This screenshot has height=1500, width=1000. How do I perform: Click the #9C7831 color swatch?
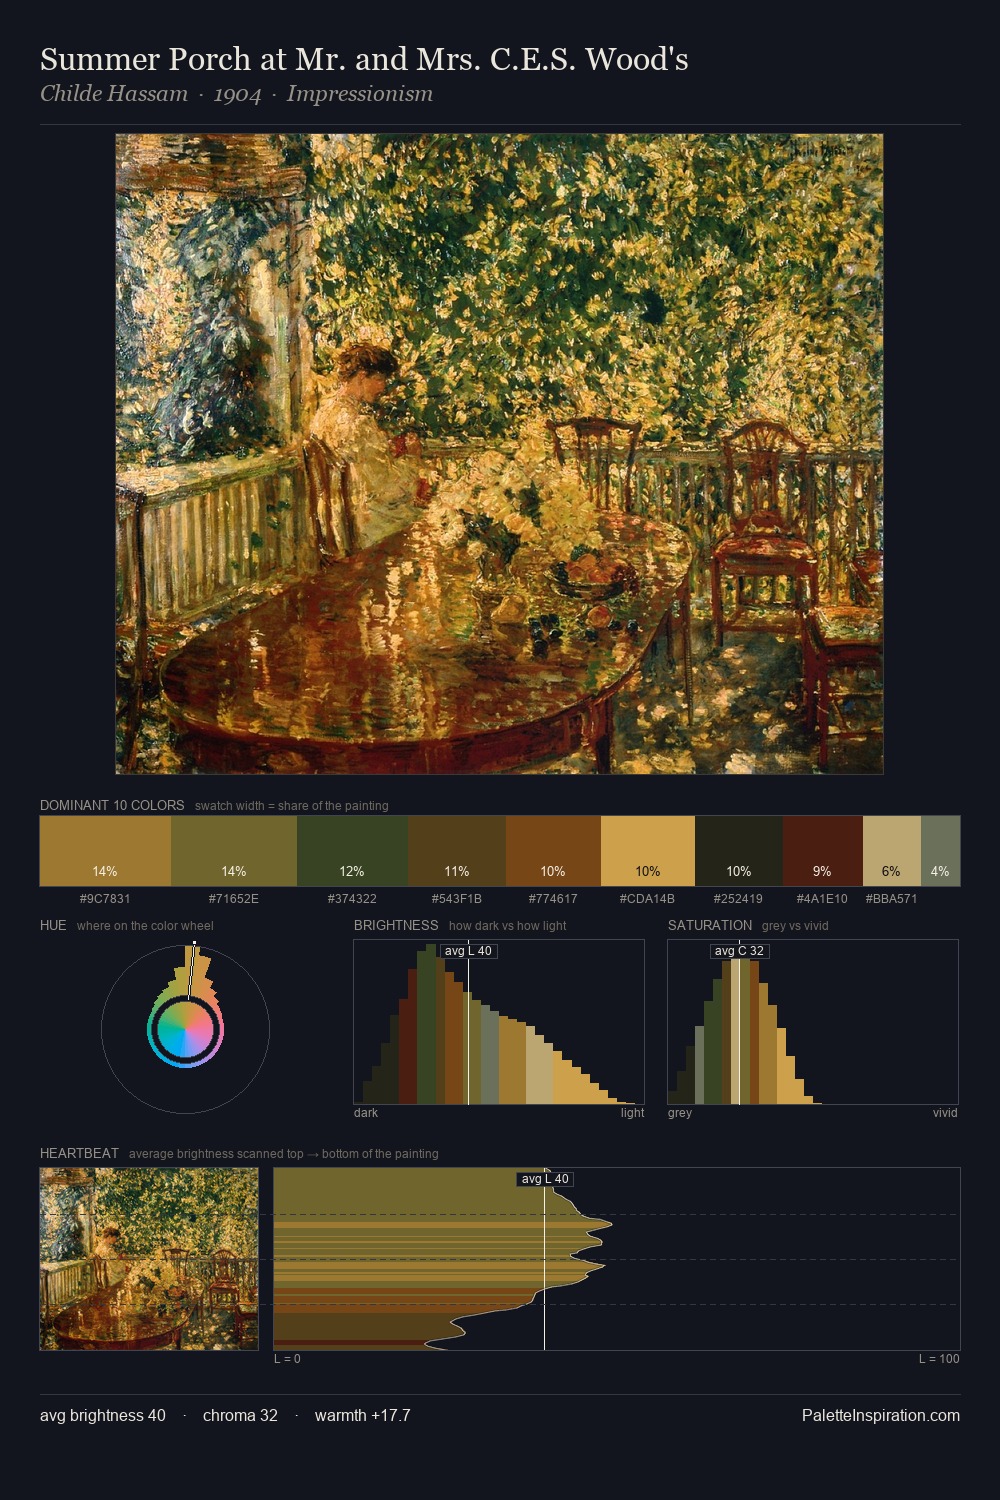pos(105,851)
